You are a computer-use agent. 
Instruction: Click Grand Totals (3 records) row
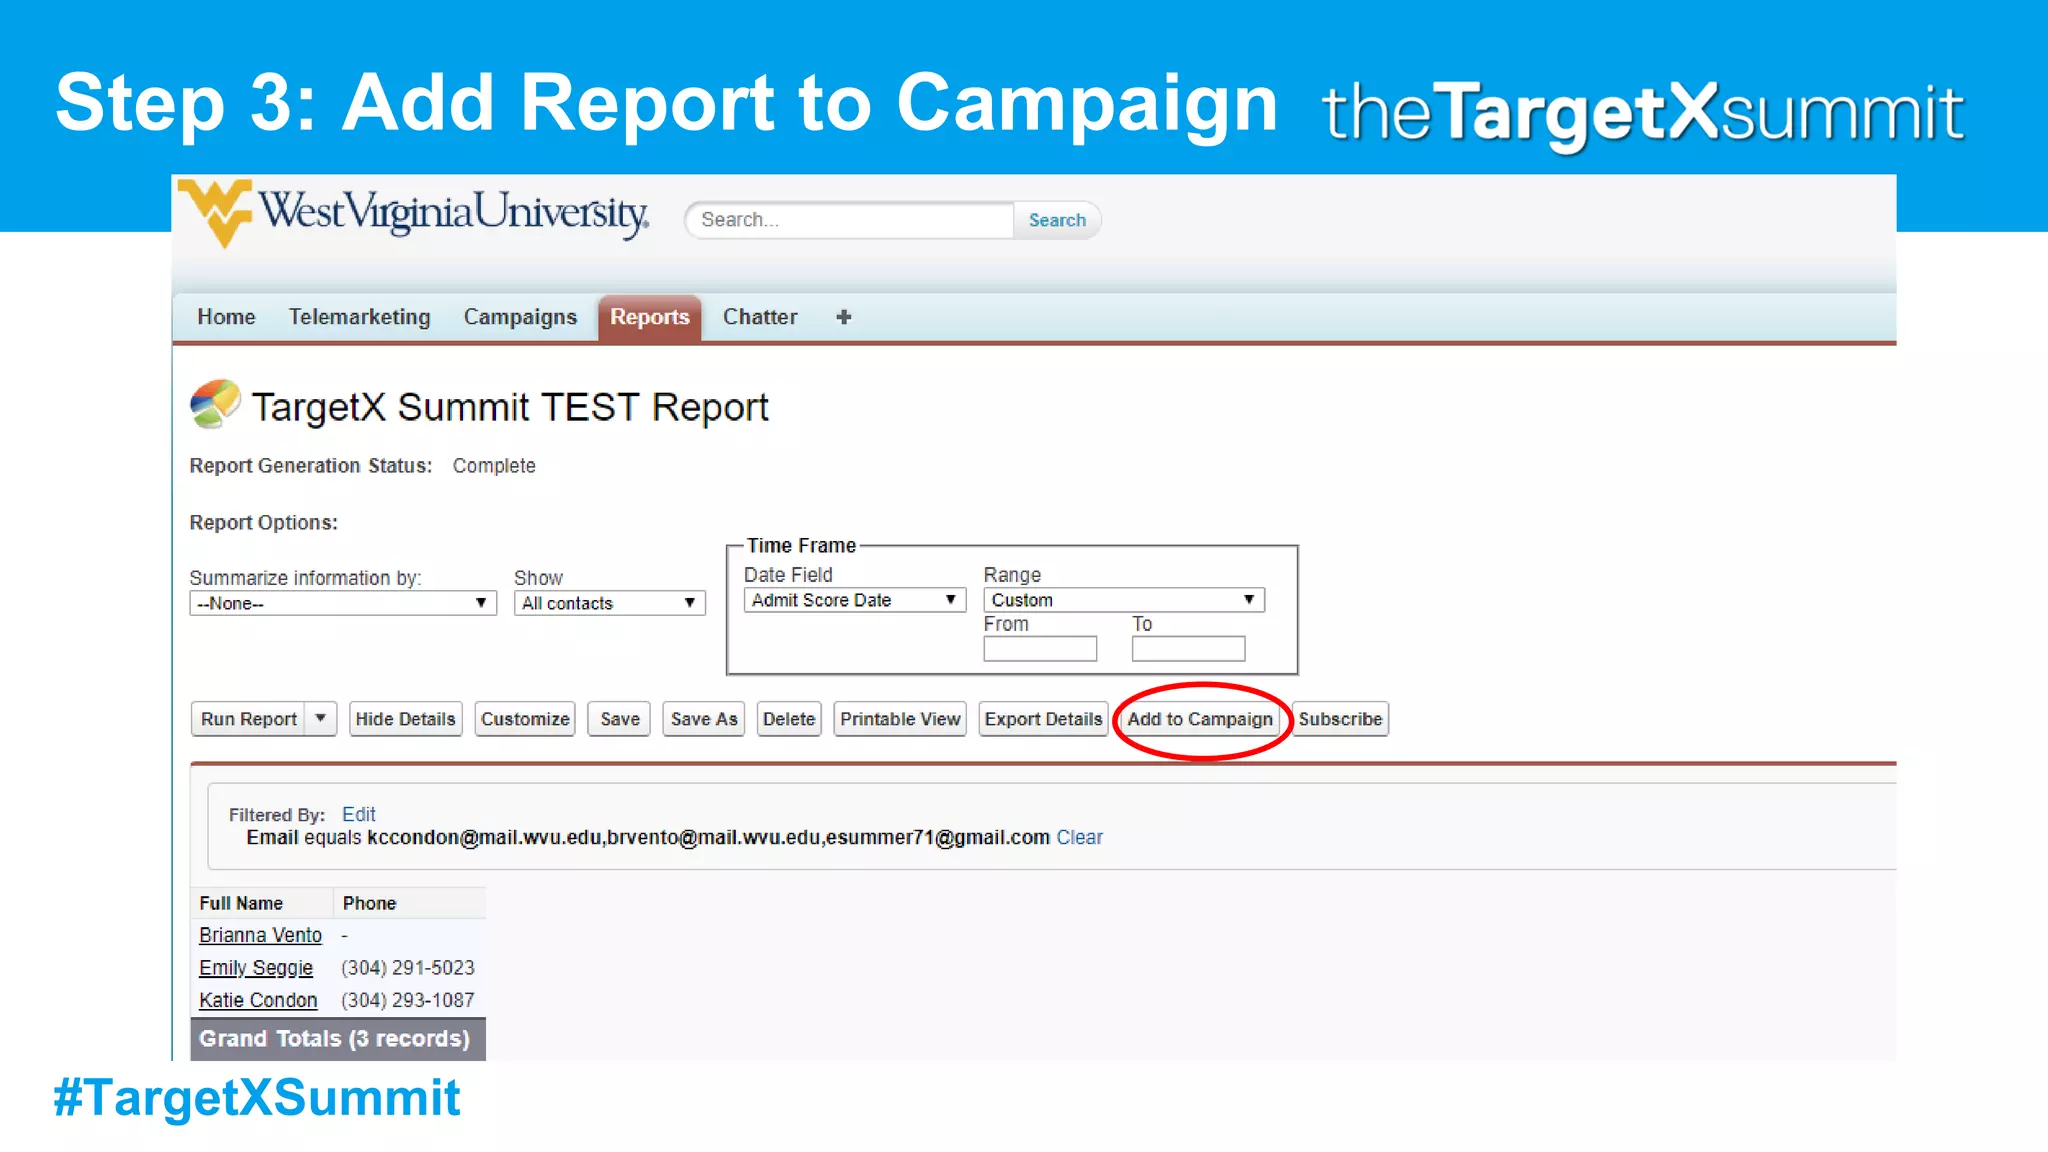click(x=338, y=1039)
